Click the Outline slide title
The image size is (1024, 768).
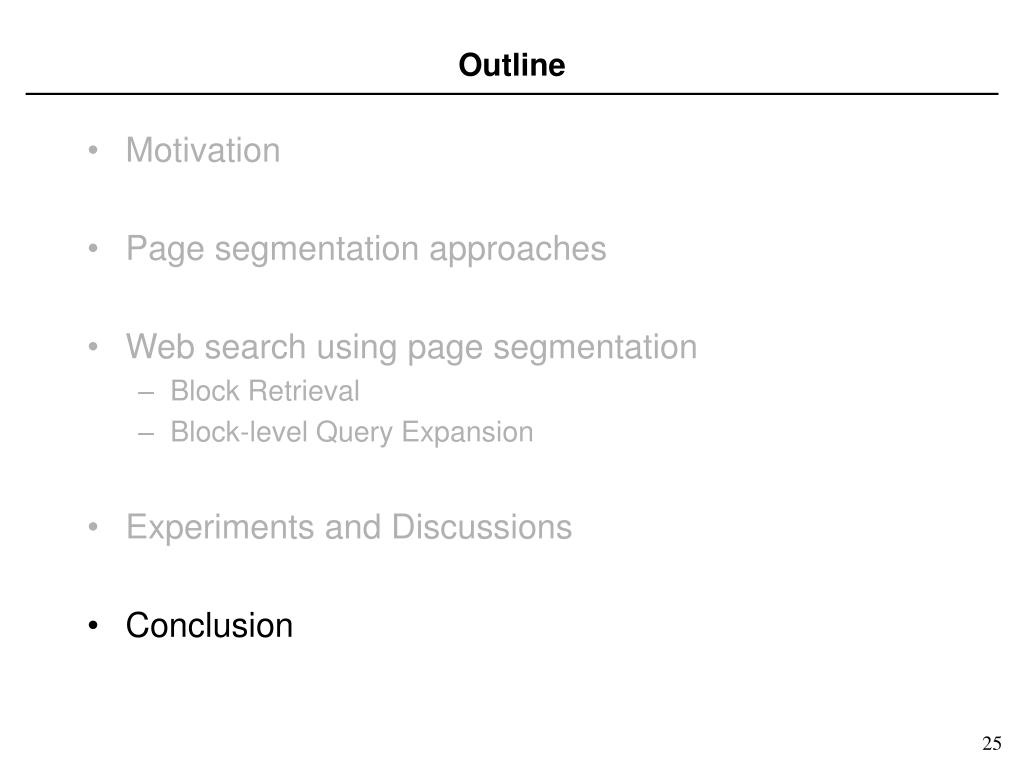click(511, 65)
